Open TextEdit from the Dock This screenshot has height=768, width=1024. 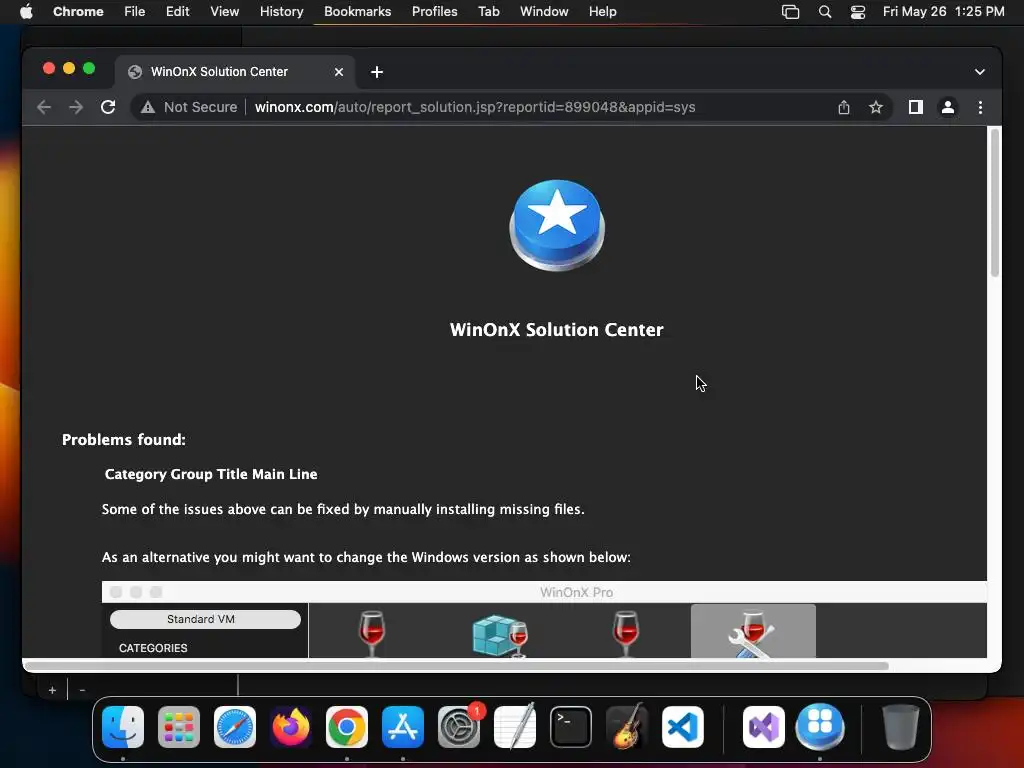pos(515,726)
